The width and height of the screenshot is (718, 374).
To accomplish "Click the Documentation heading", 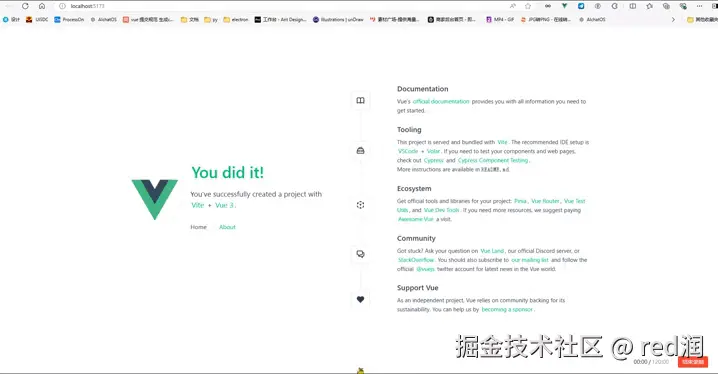I will pos(423,89).
